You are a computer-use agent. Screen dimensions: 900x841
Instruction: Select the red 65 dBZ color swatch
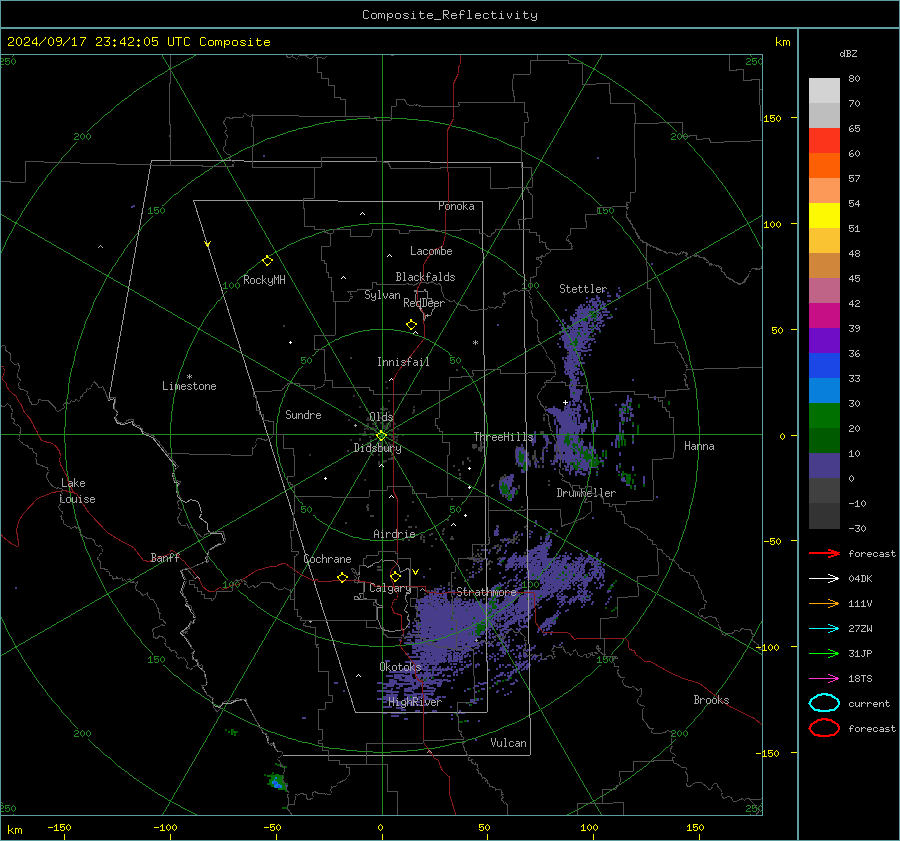(x=824, y=141)
